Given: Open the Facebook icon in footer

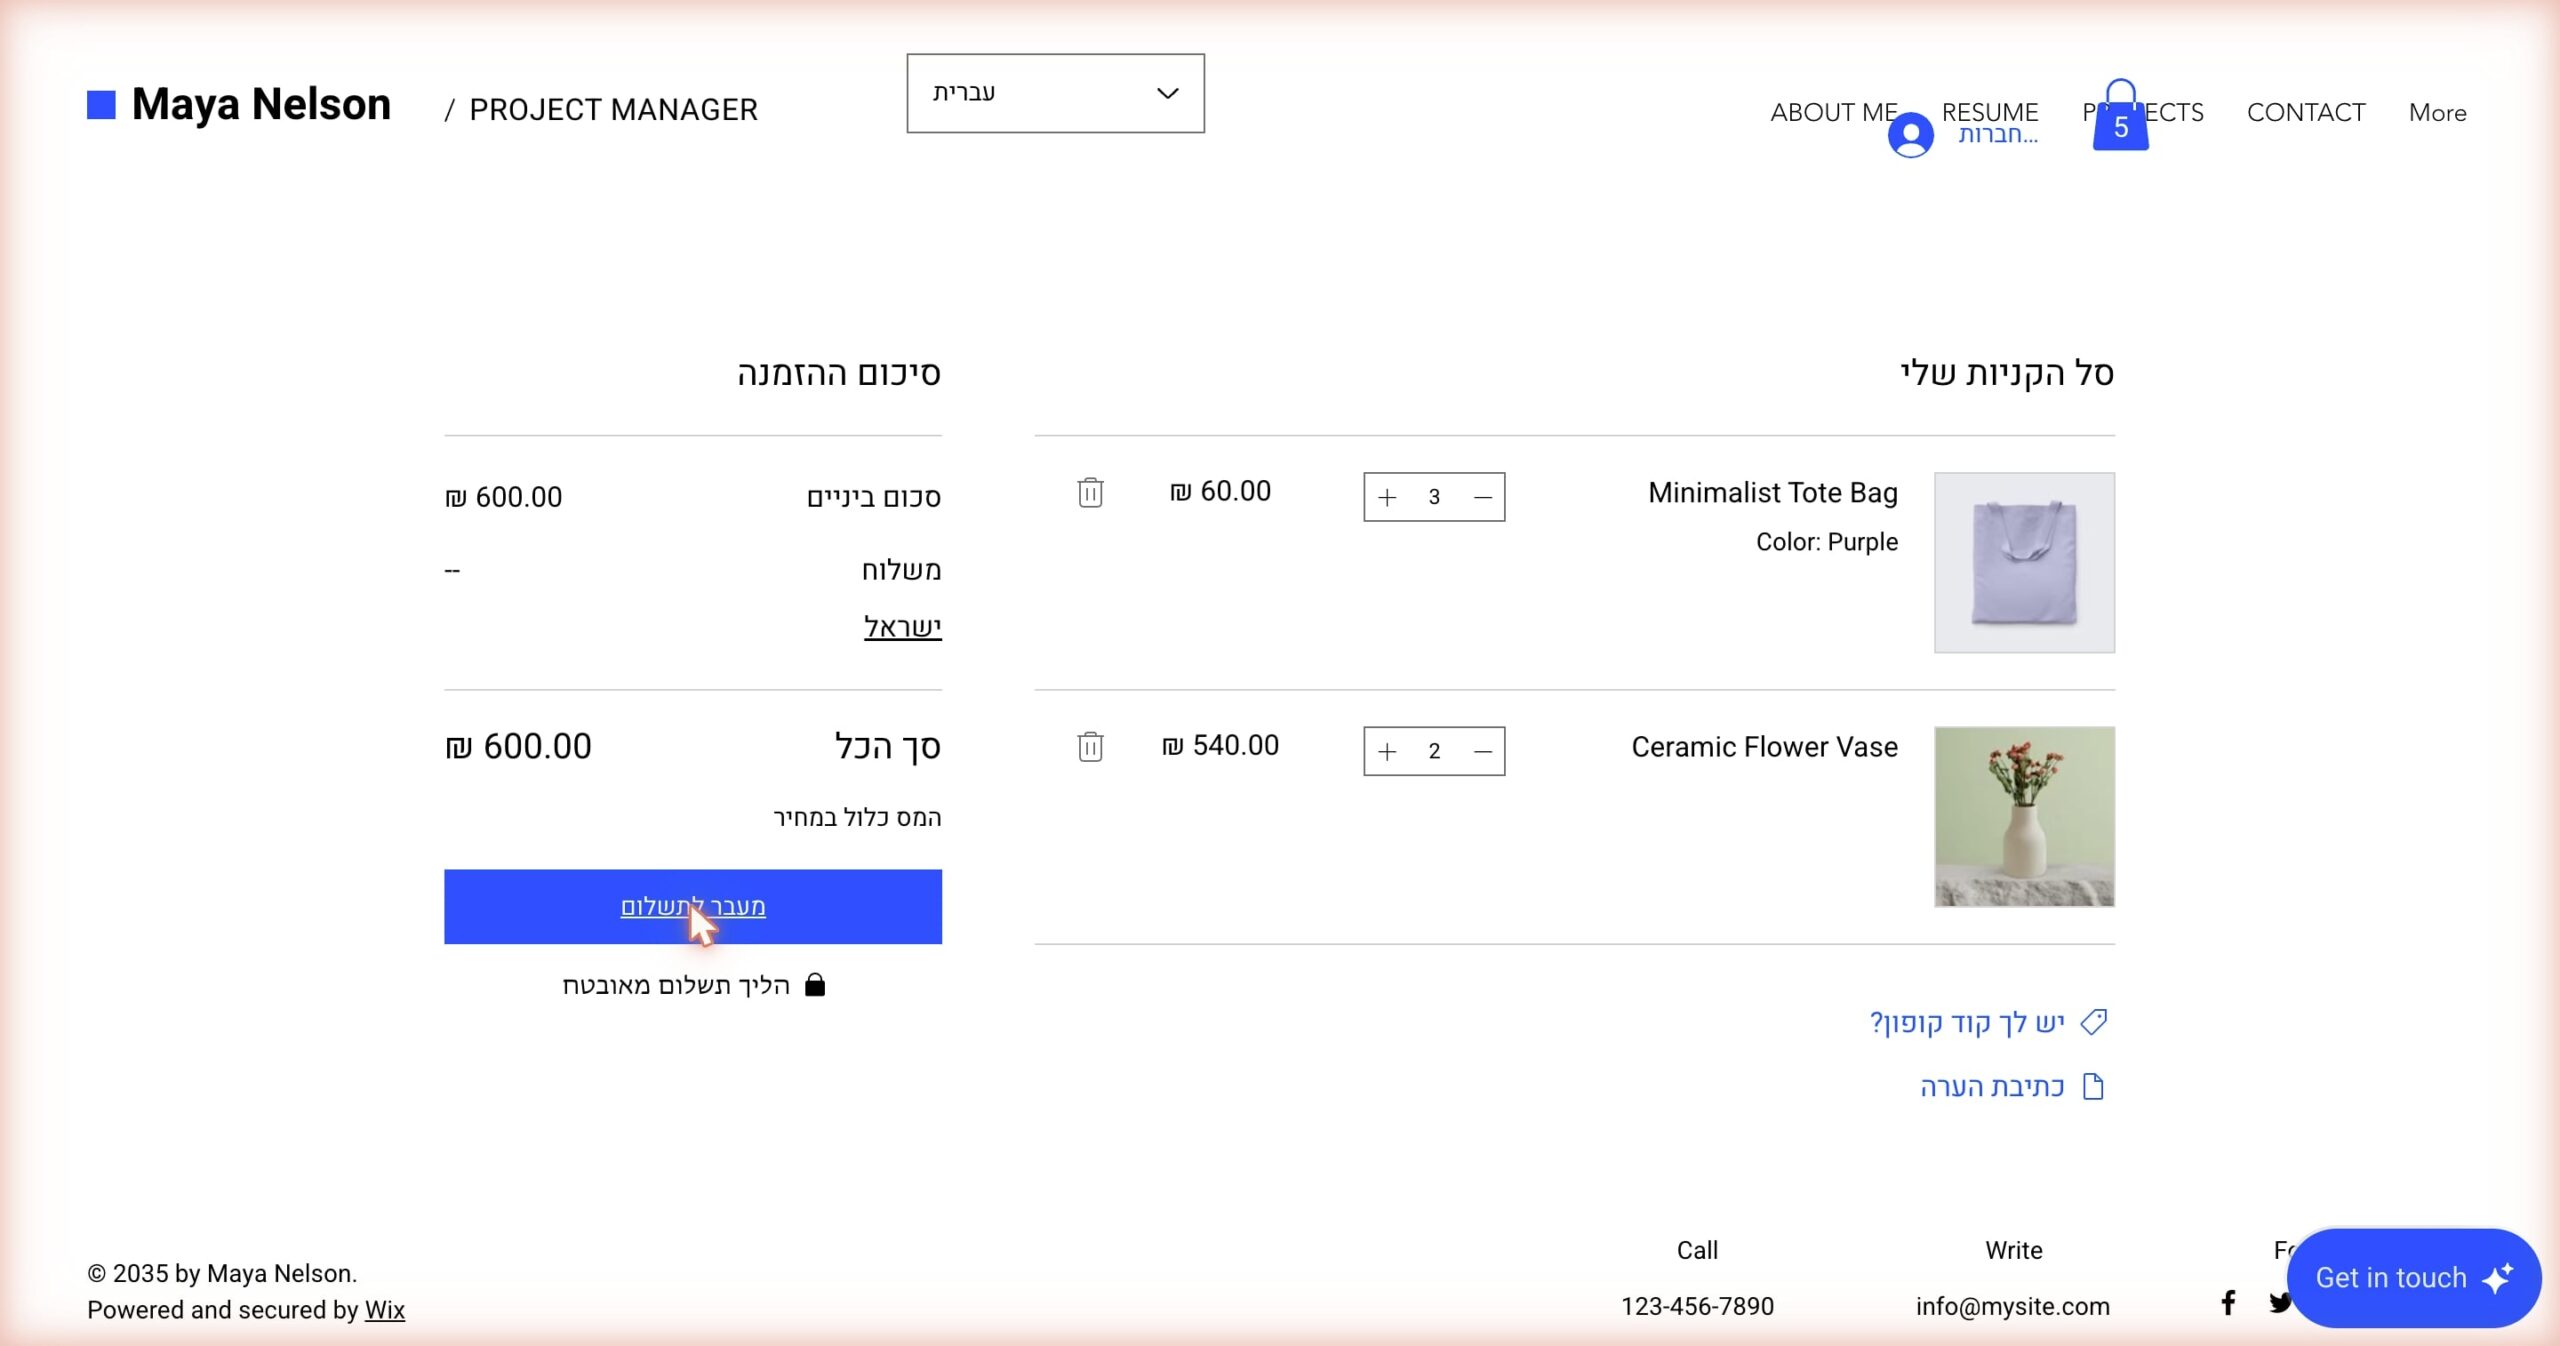Looking at the screenshot, I should (x=2228, y=1302).
